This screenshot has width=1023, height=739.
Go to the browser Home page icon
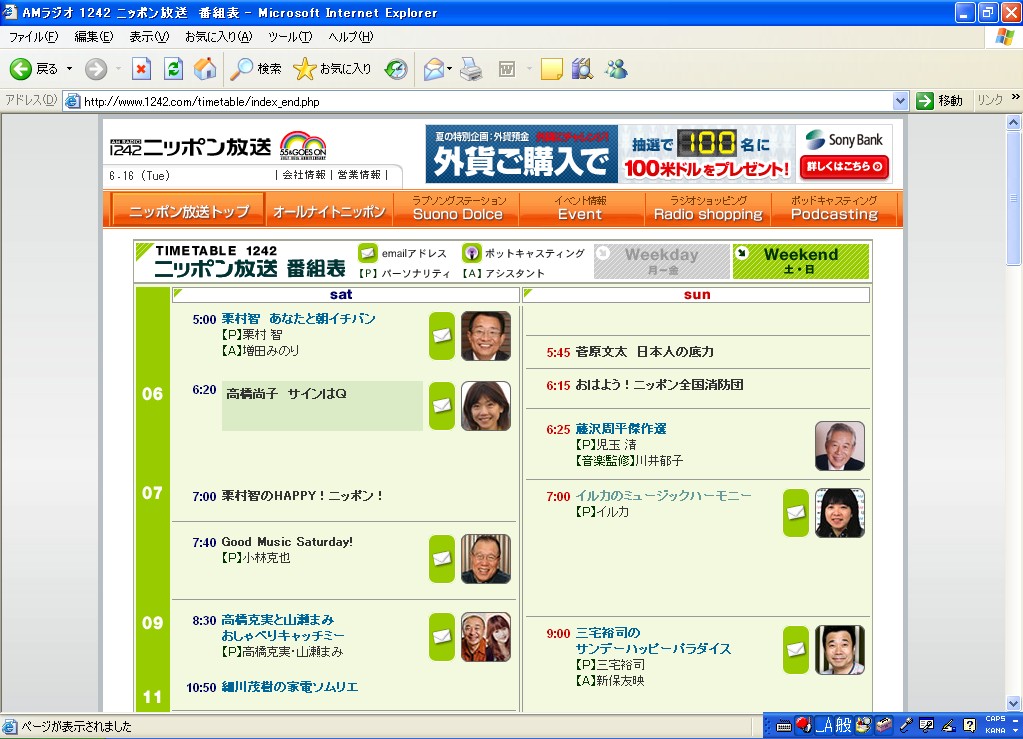click(205, 69)
